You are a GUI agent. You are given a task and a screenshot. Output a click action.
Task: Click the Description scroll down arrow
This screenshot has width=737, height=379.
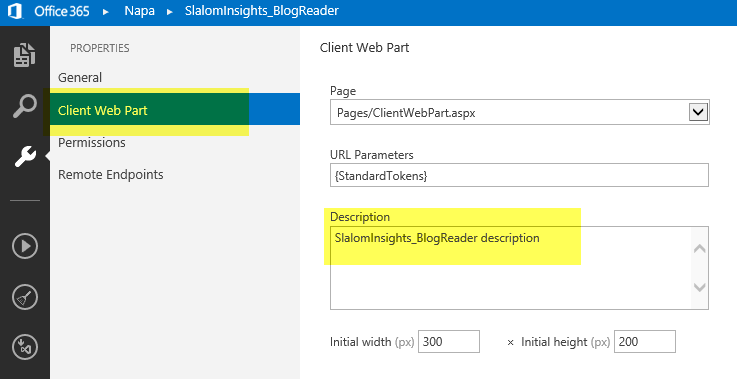click(x=700, y=287)
